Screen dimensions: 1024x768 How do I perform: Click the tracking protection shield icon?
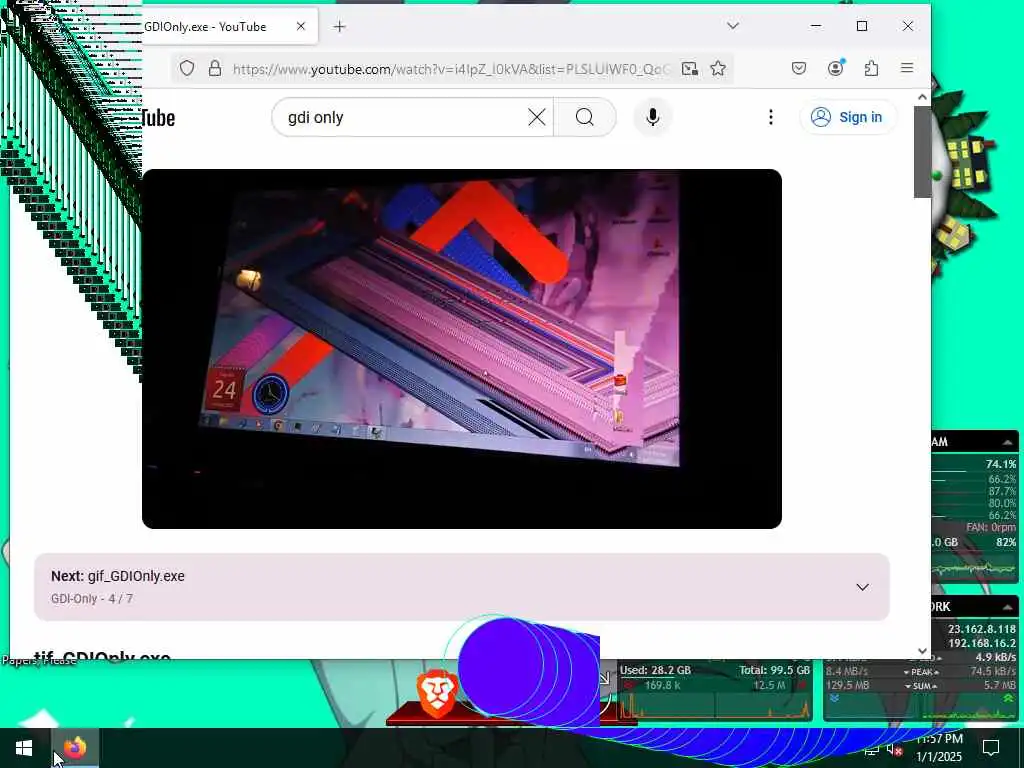pos(187,69)
